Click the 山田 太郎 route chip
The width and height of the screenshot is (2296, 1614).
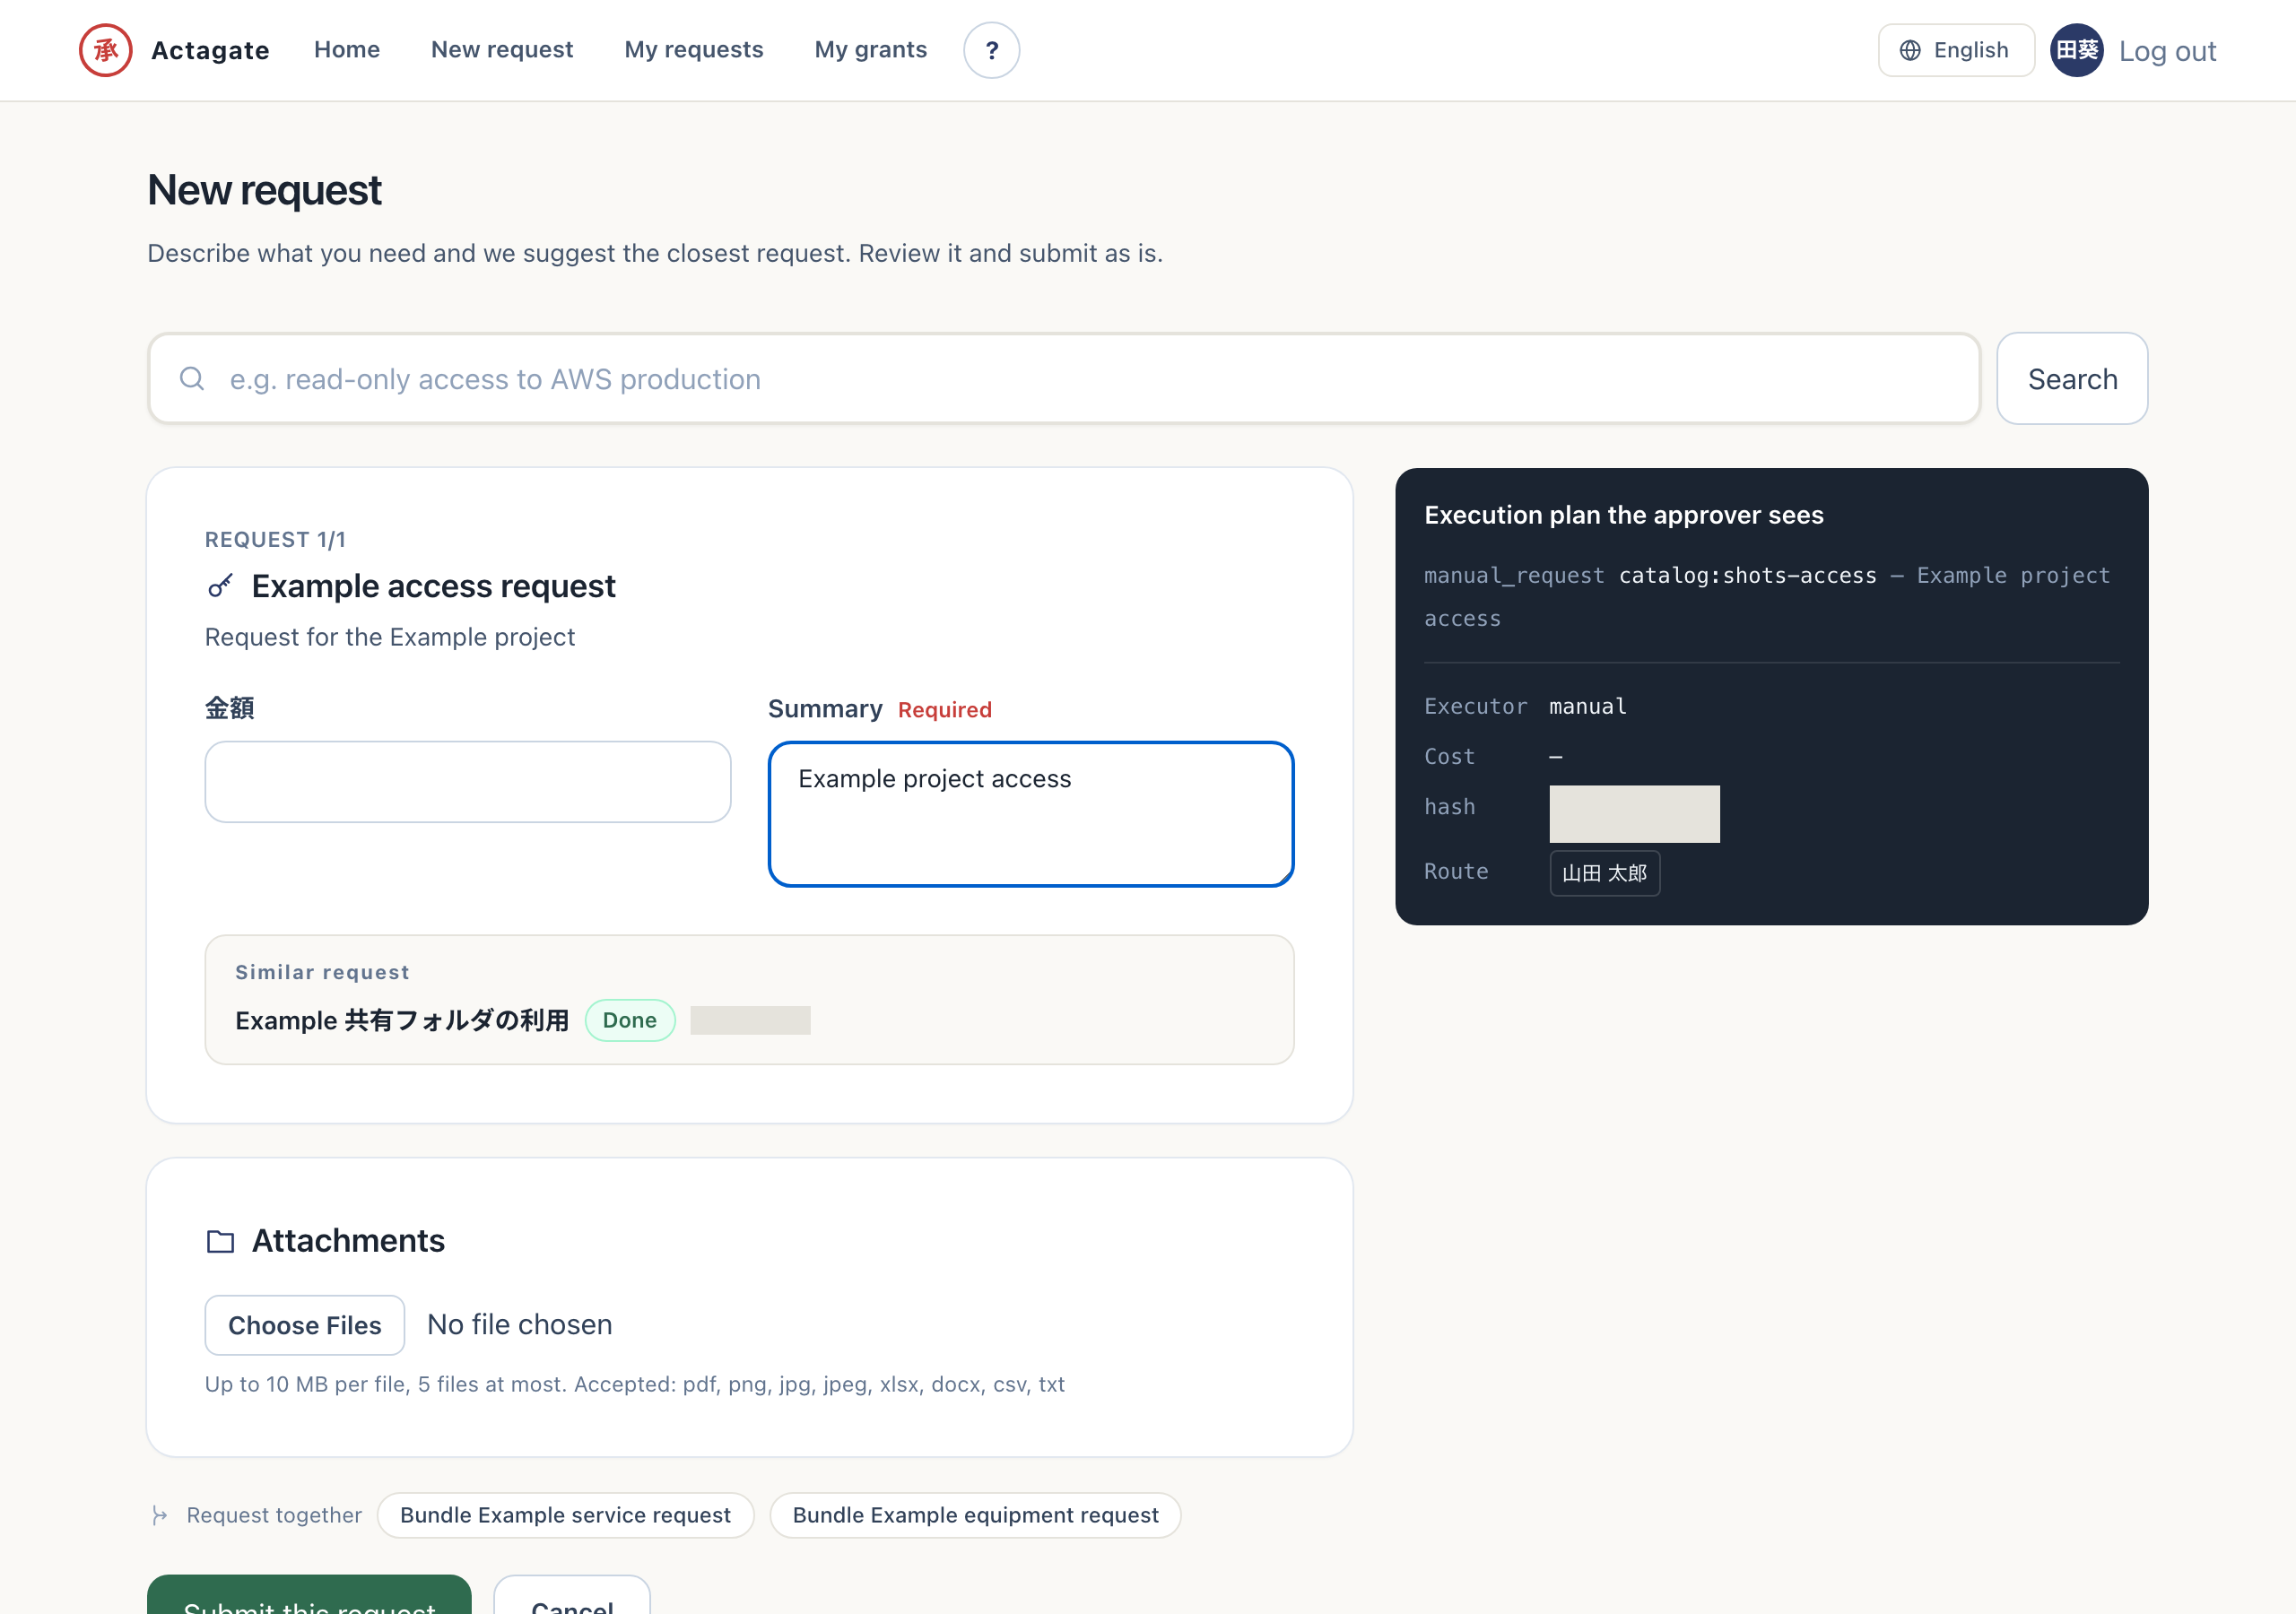click(x=1604, y=873)
